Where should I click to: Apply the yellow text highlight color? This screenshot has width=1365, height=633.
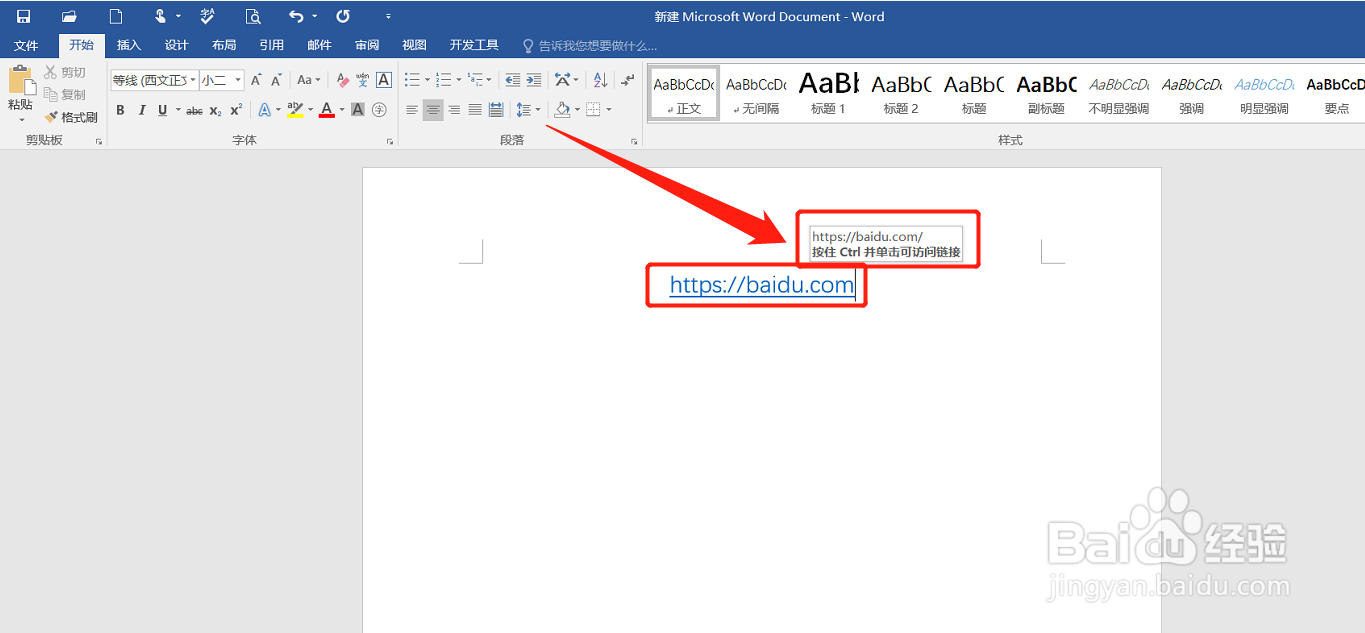pyautogui.click(x=295, y=110)
